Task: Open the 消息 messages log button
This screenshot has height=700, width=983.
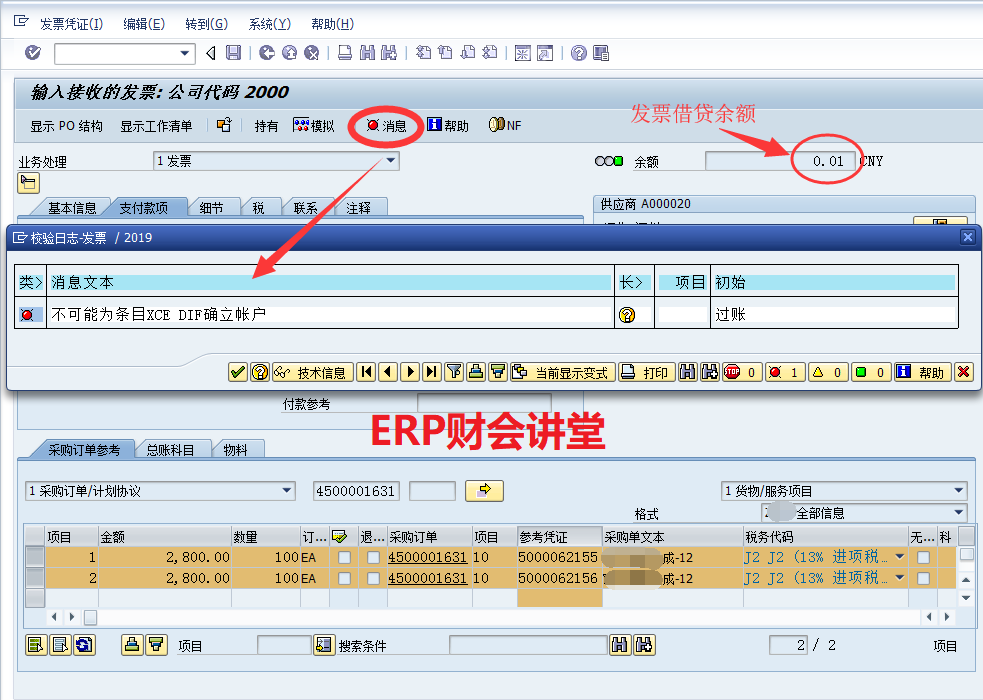Action: point(386,126)
